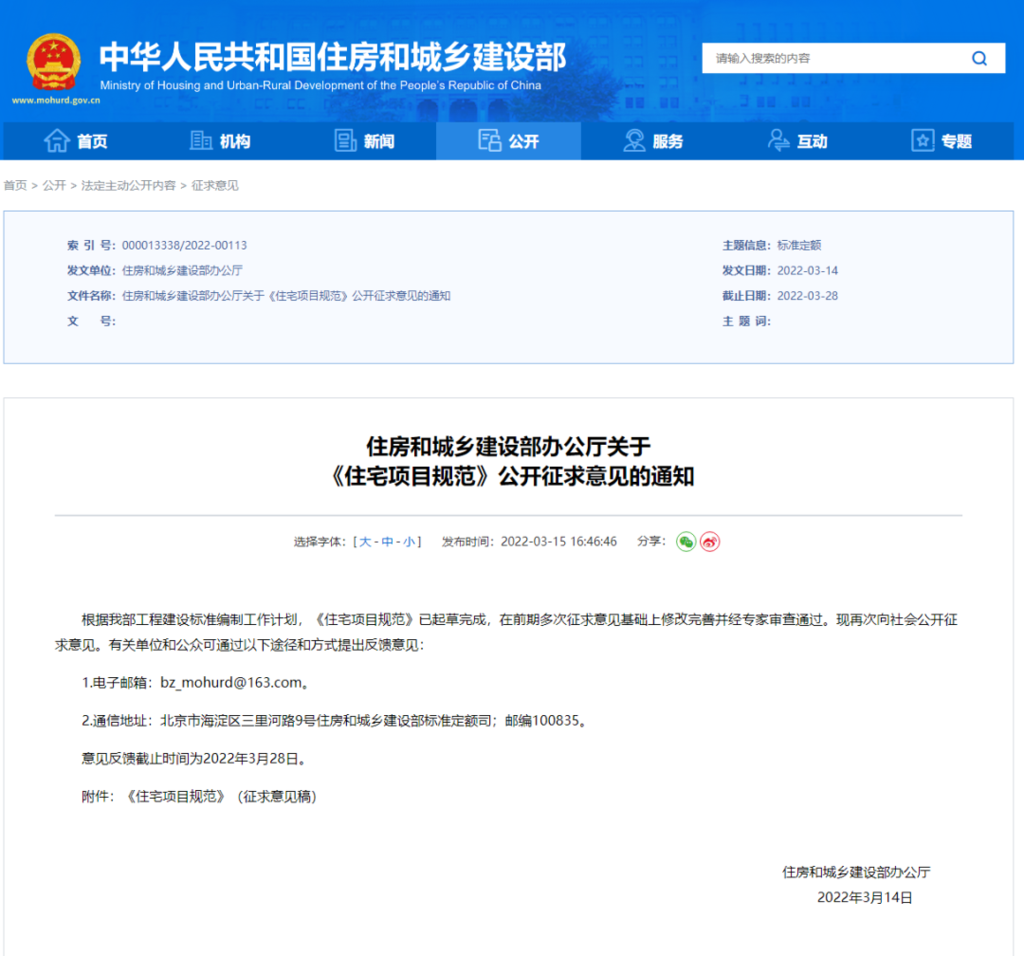Click the newspaper icon beside 新闻
This screenshot has height=956, width=1024.
(x=344, y=140)
